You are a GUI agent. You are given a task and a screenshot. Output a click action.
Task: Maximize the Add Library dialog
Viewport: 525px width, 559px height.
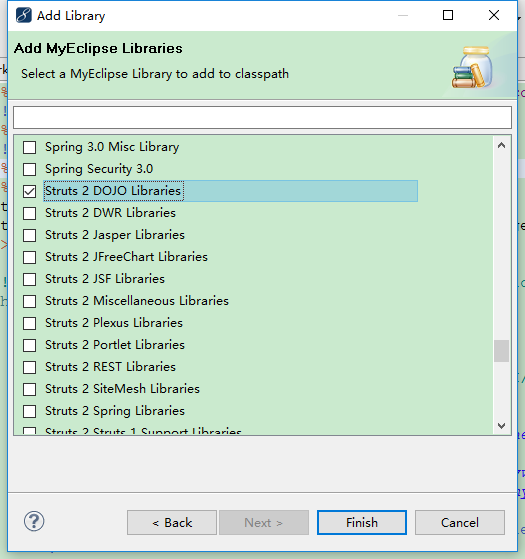(448, 15)
